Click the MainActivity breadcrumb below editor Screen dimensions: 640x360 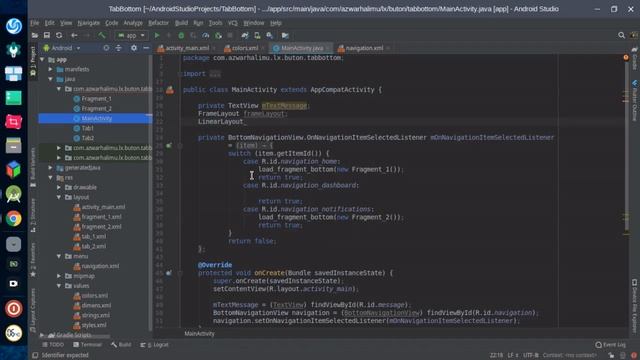[x=199, y=333]
